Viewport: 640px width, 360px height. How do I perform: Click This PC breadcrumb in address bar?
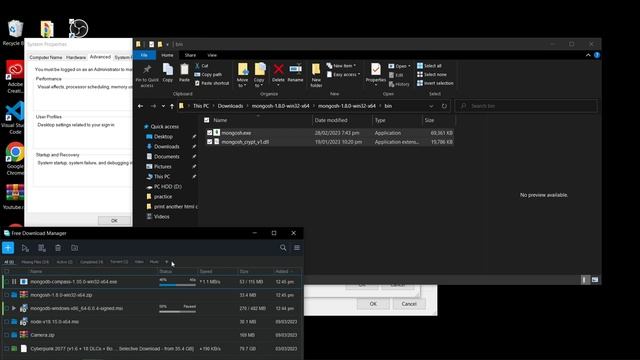[x=201, y=106]
